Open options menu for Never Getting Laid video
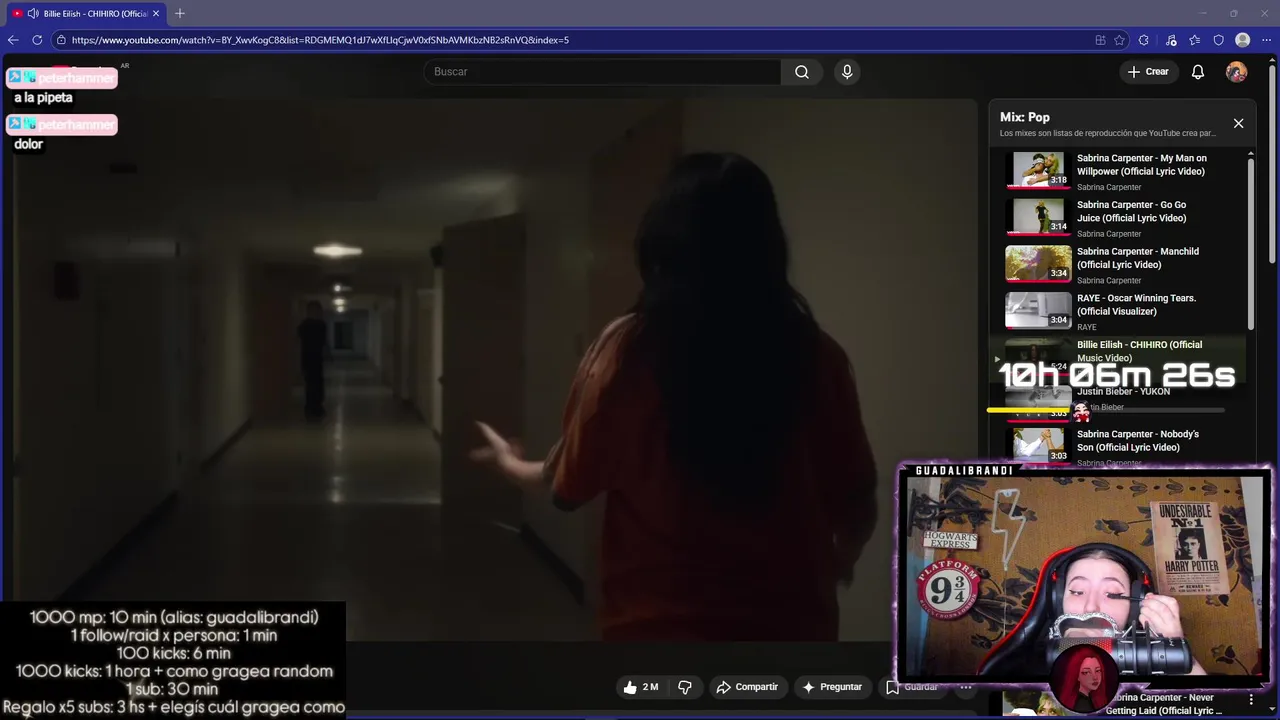Image resolution: width=1280 pixels, height=720 pixels. tap(1251, 700)
